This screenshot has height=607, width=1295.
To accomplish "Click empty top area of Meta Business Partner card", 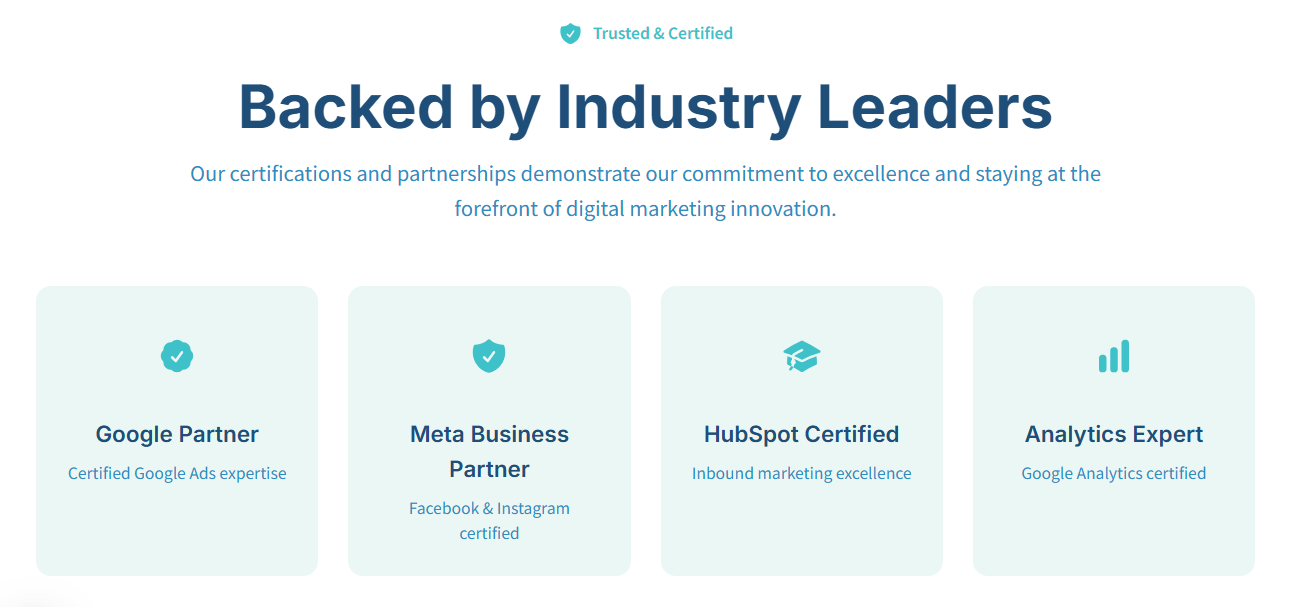I will [489, 308].
